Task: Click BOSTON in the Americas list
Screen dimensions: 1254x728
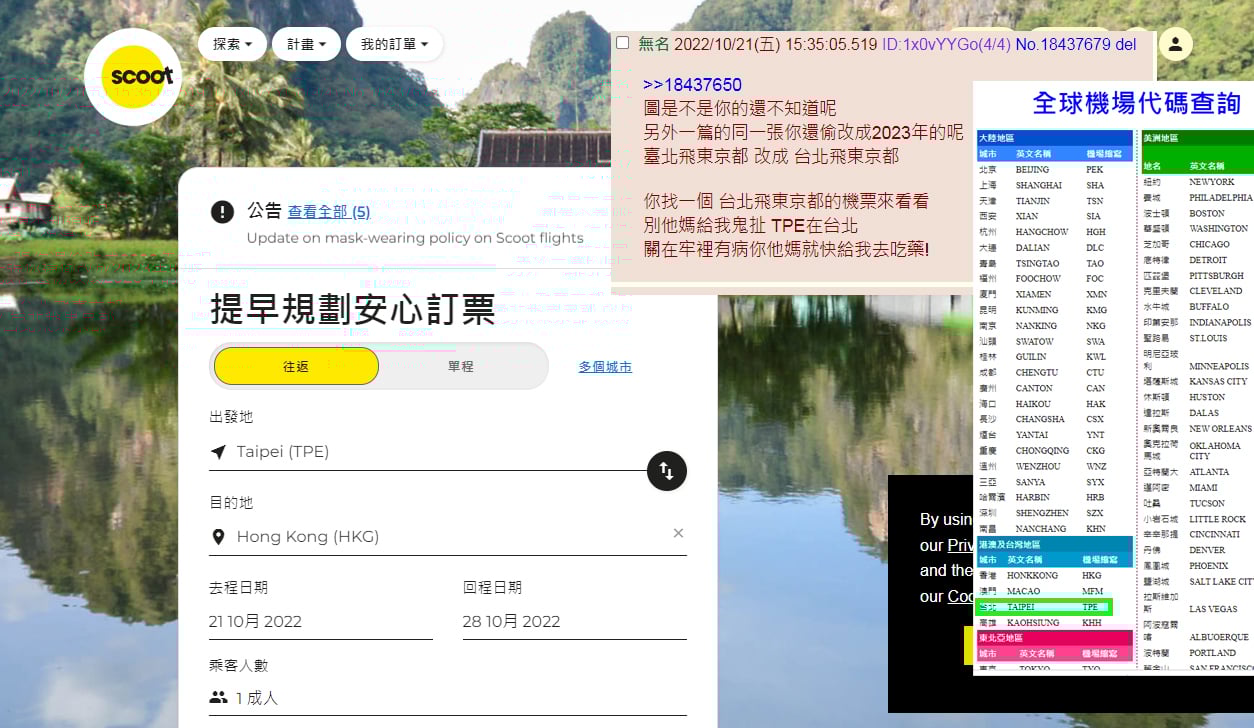Action: tap(1206, 213)
